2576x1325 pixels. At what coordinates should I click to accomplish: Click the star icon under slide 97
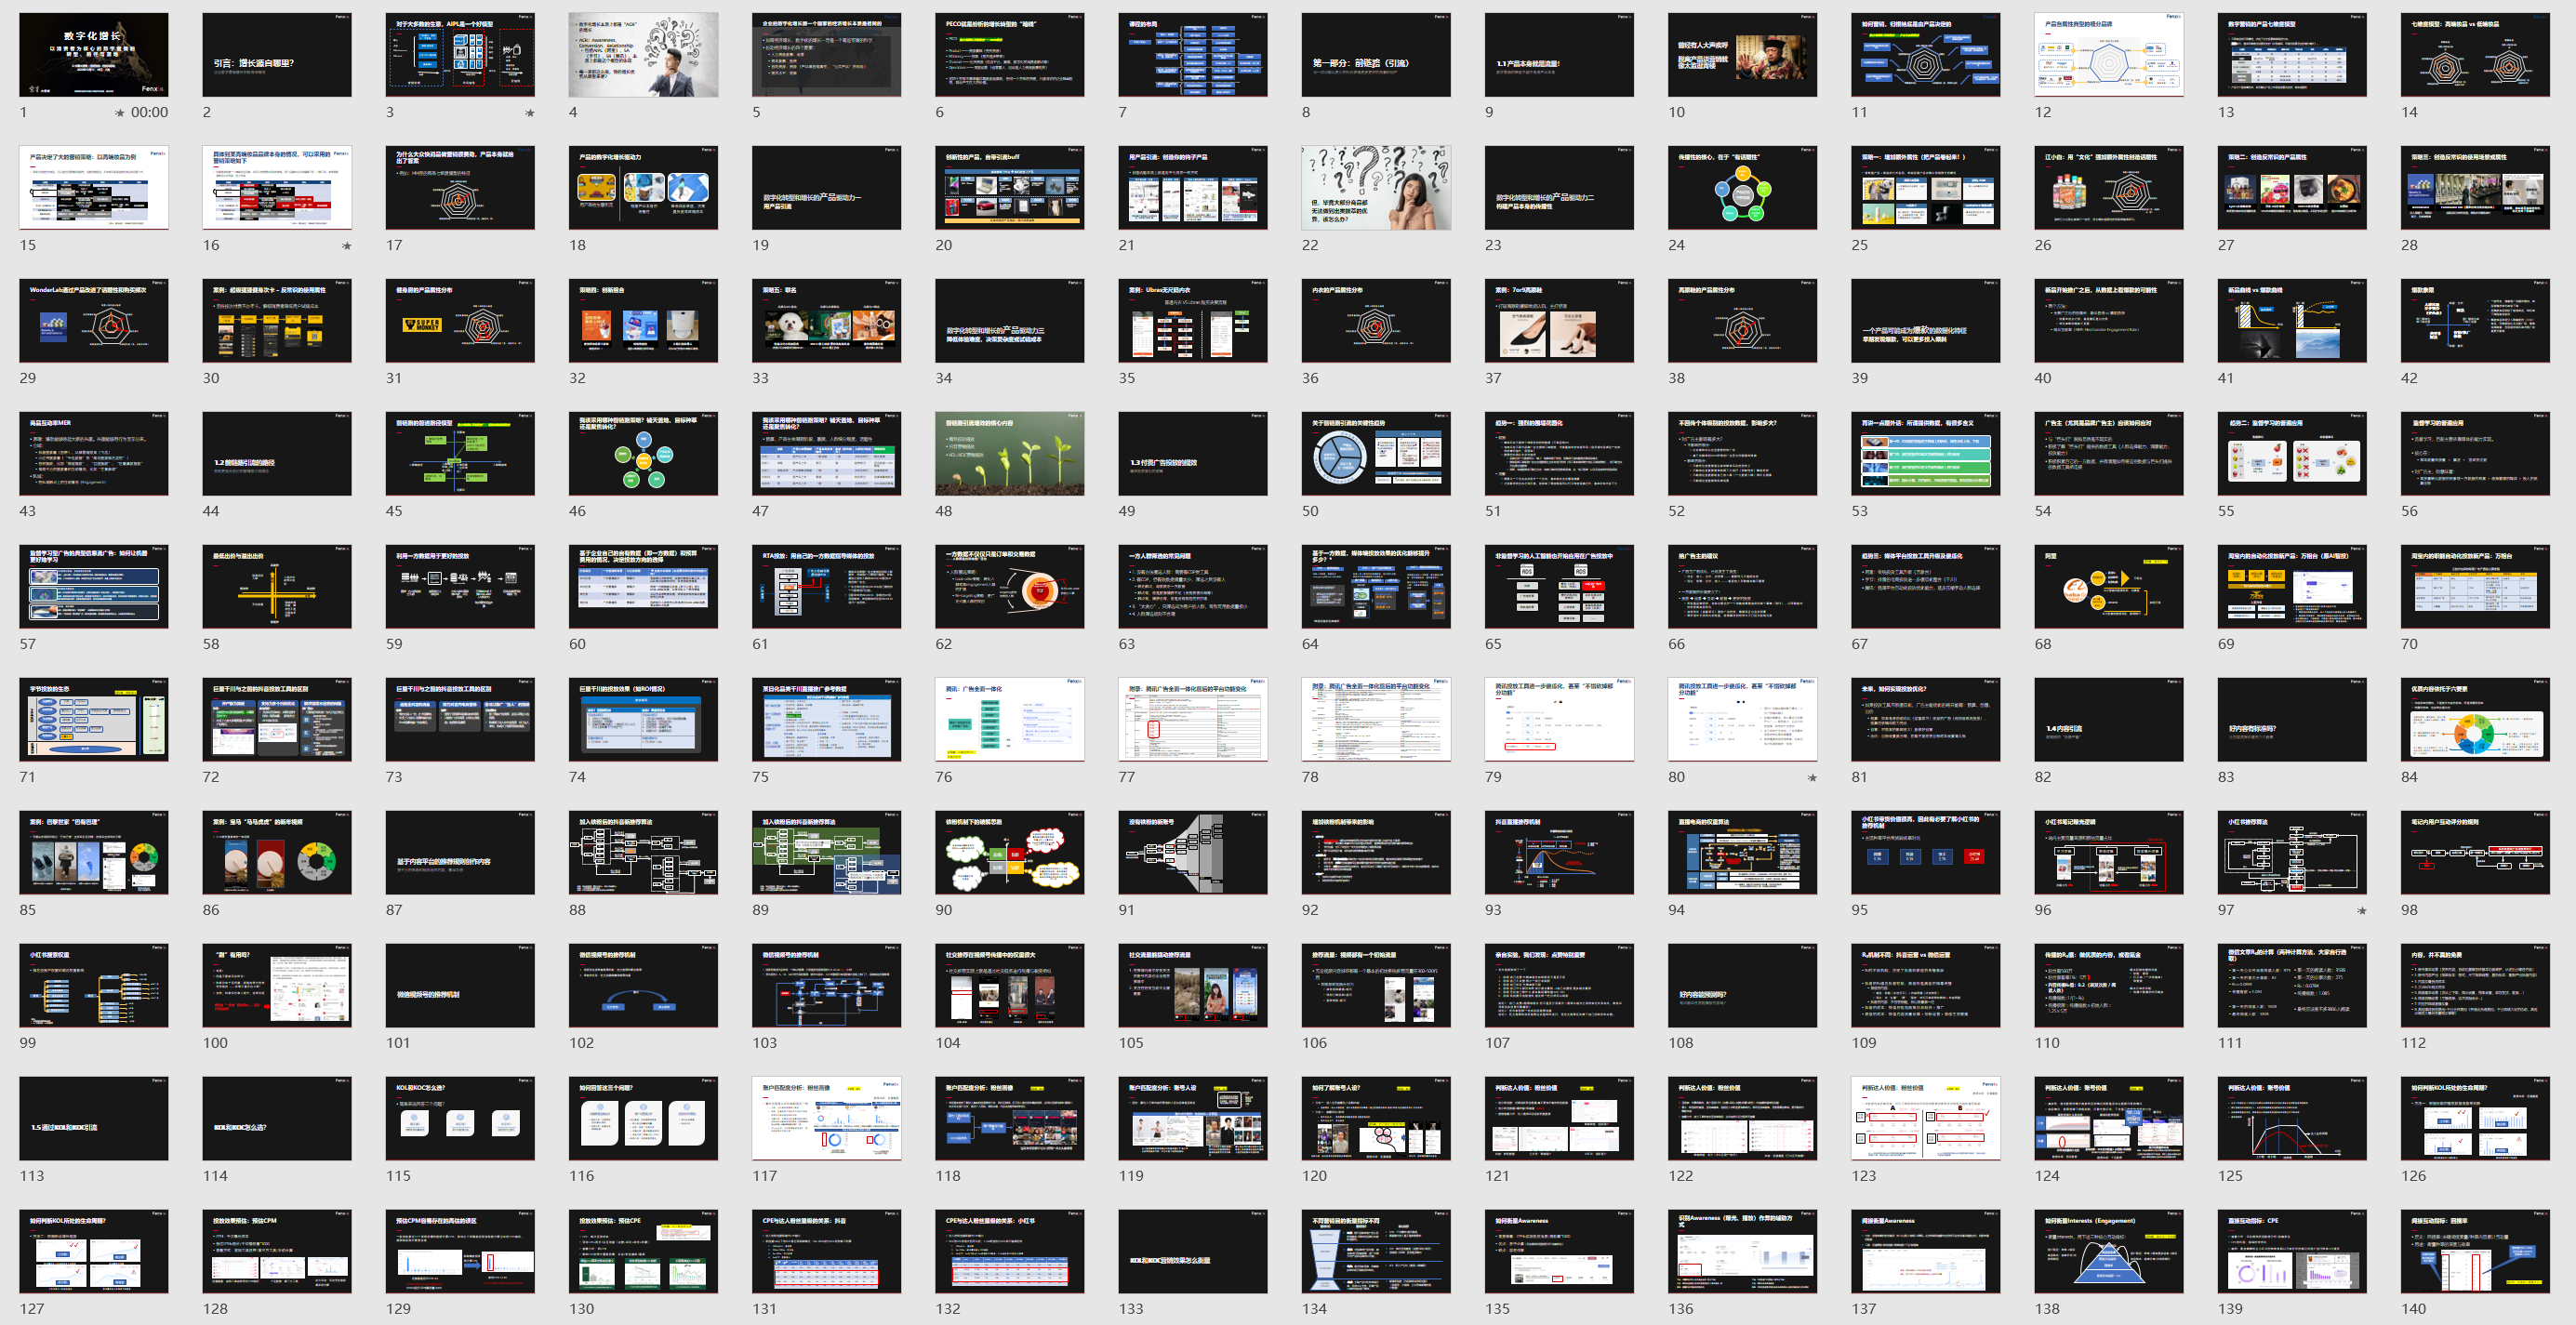[x=2362, y=911]
